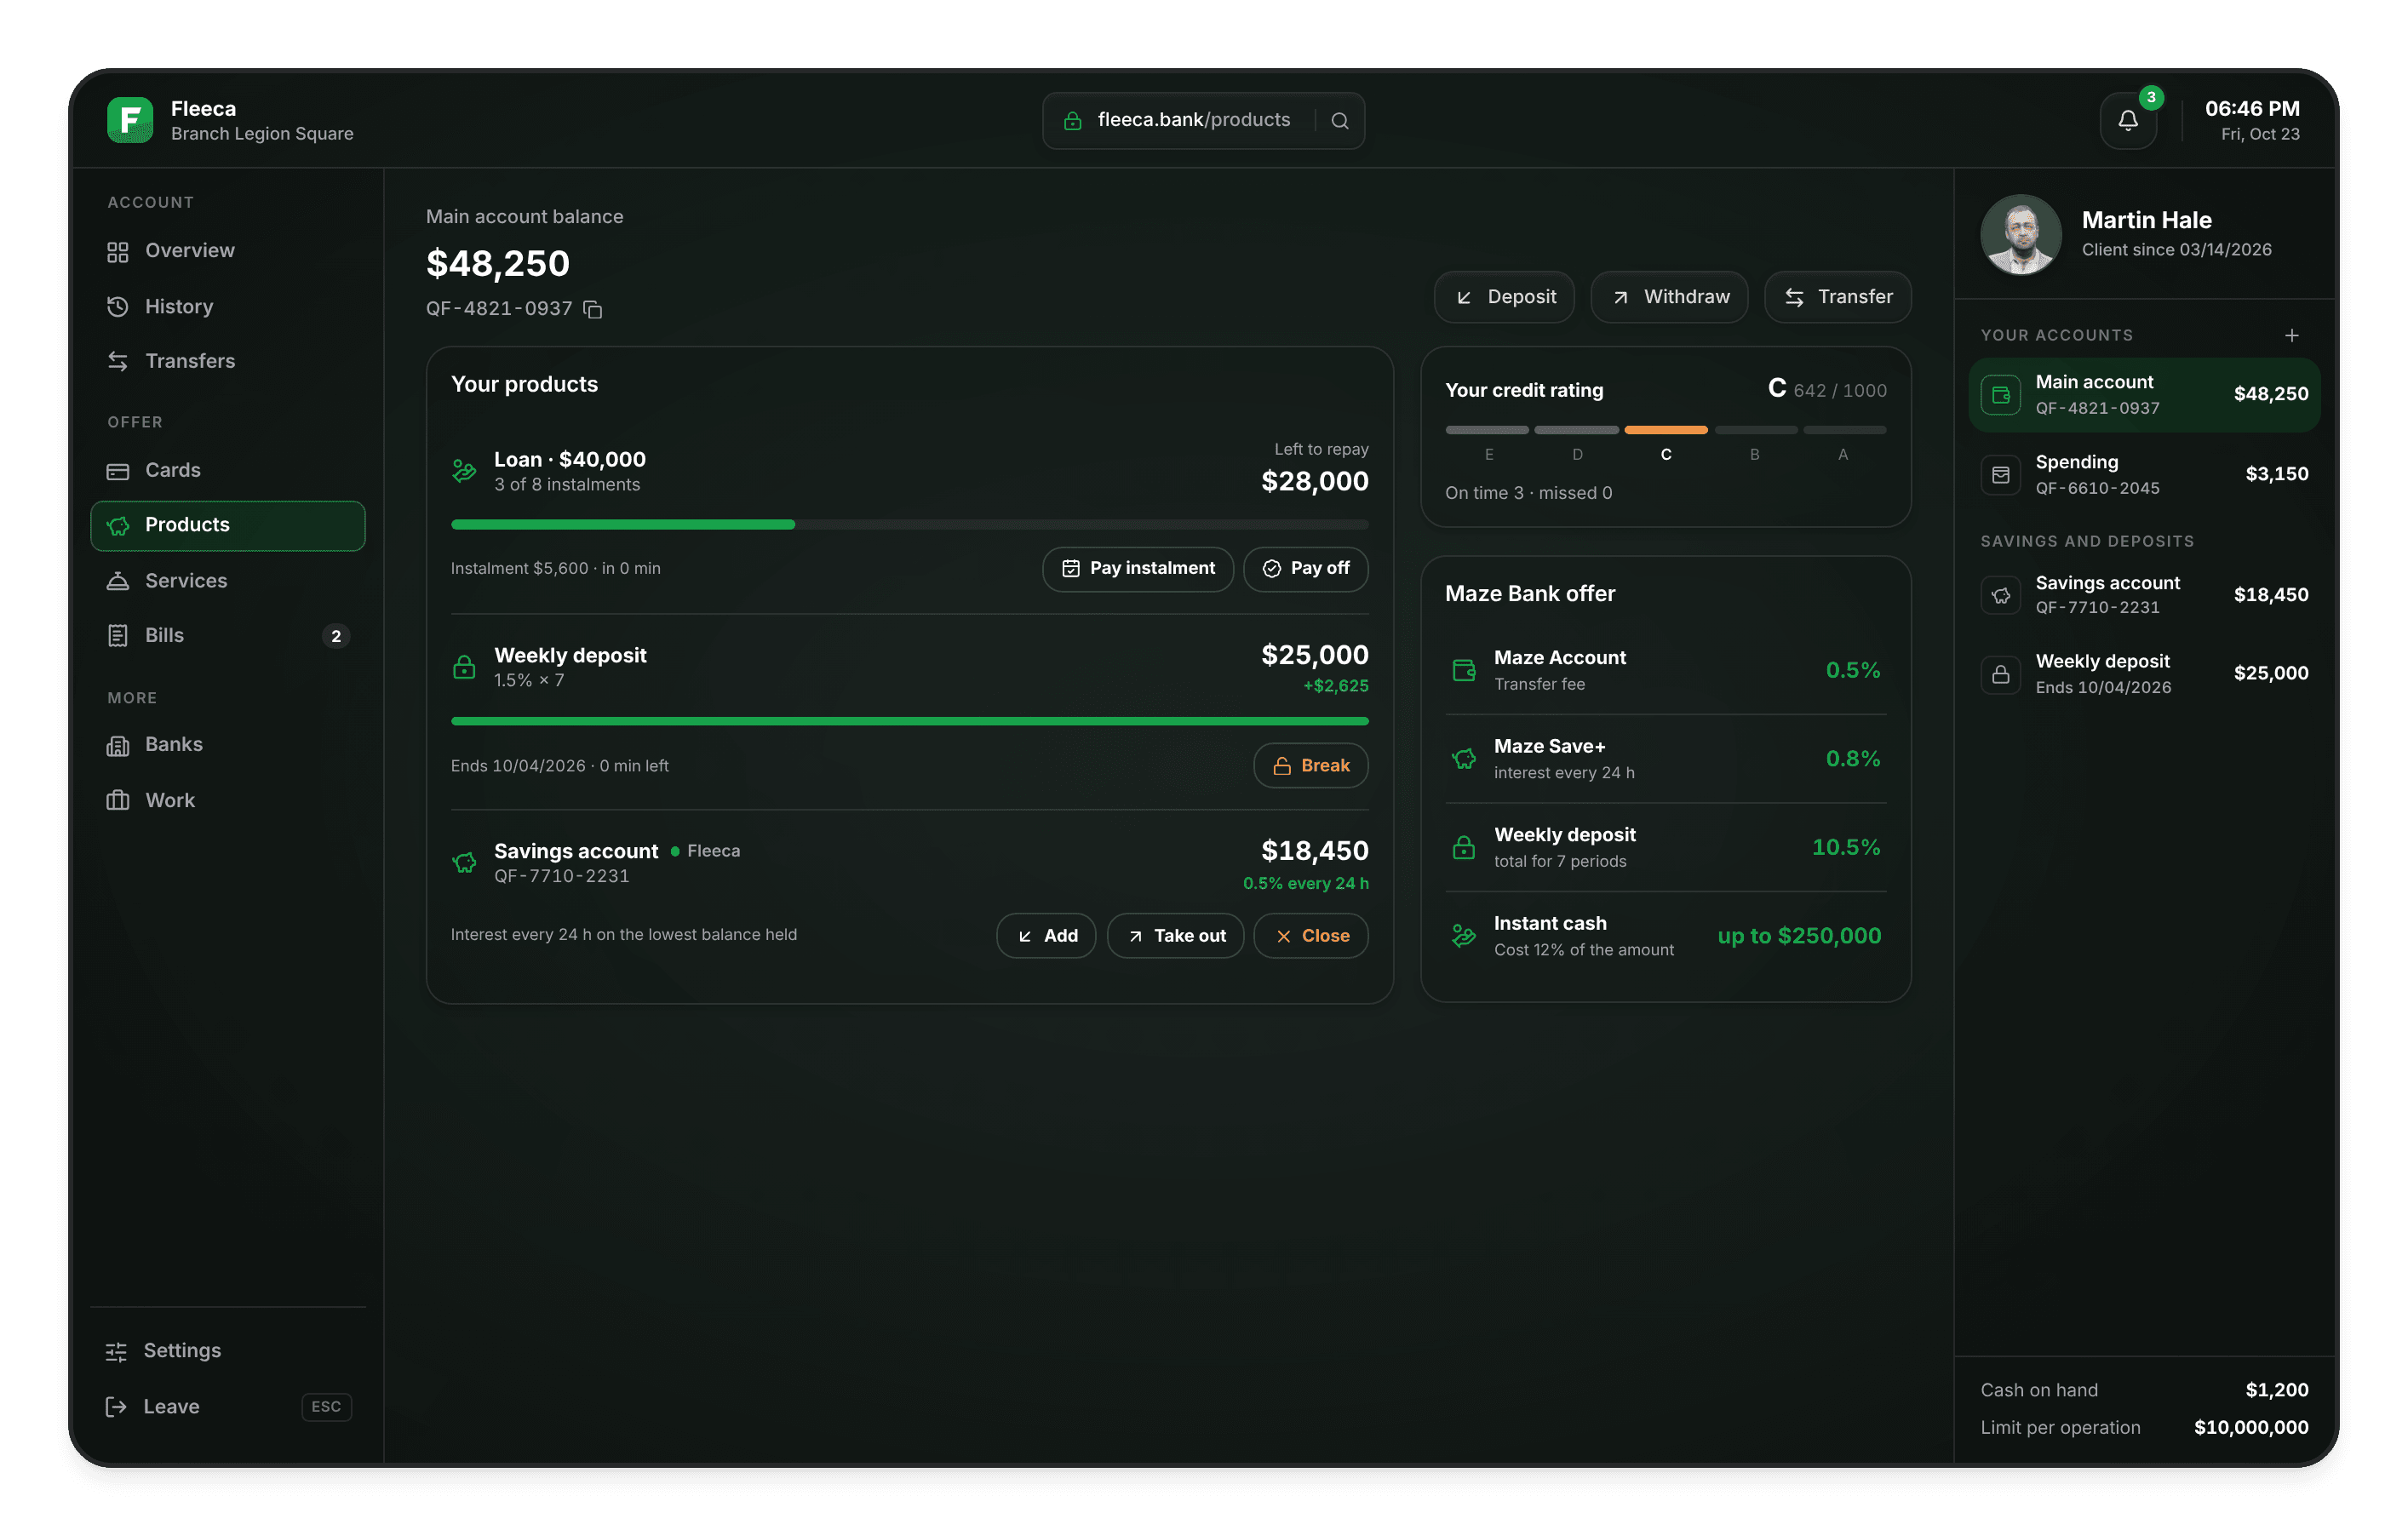Click the Maze Account wallet icon
2408x1536 pixels.
1464,670
